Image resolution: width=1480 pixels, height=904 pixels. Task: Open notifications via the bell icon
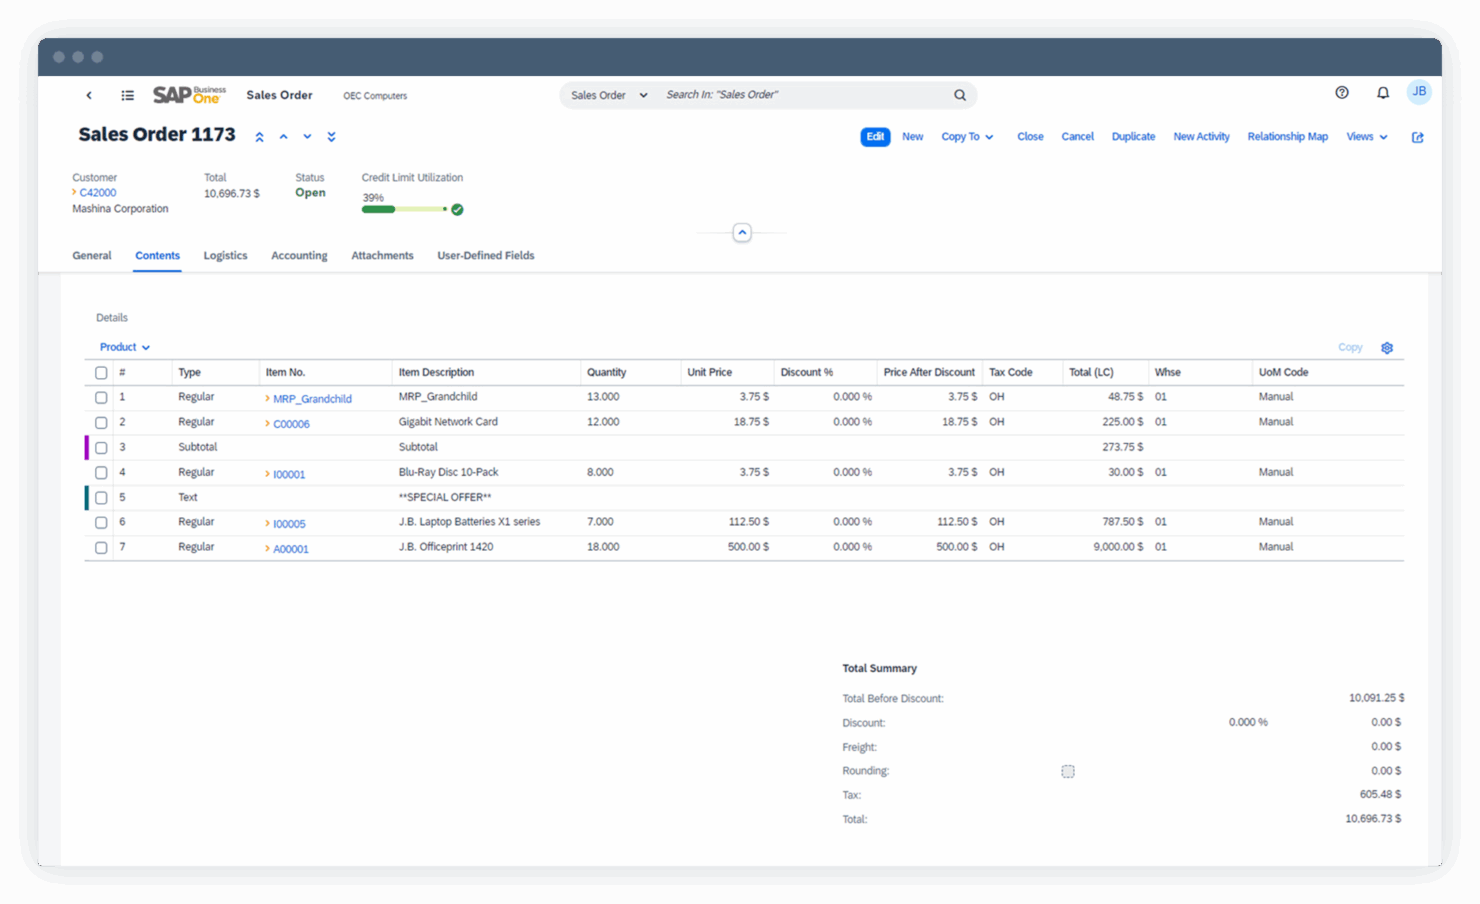[1382, 92]
